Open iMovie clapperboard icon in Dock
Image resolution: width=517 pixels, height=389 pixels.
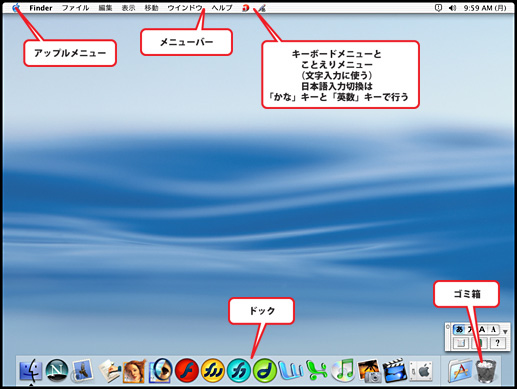(395, 370)
